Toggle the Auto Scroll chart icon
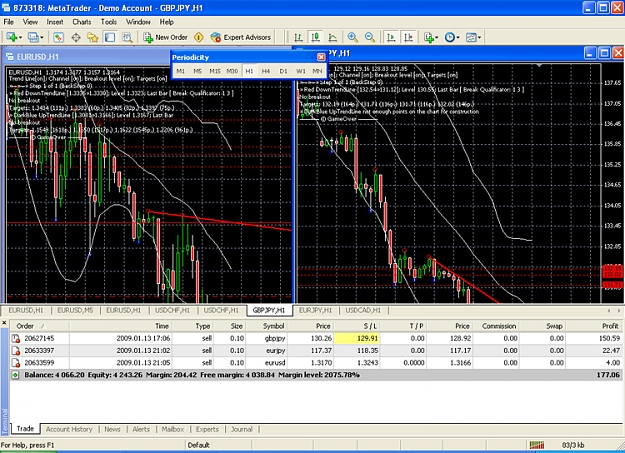Screen dimensions: 625x453 391,37
